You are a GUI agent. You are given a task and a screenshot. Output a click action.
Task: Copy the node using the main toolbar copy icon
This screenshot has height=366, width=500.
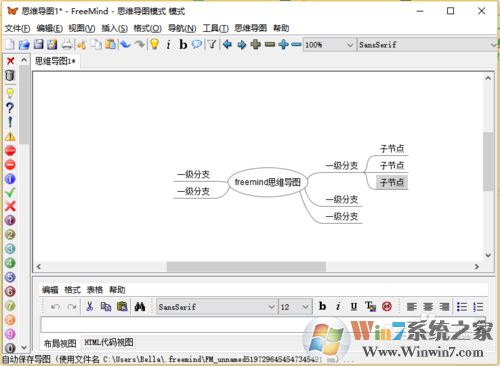[96, 44]
